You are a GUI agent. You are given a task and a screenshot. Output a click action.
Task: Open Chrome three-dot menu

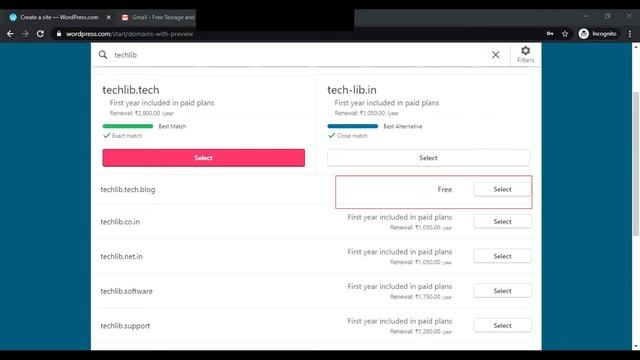(x=630, y=34)
